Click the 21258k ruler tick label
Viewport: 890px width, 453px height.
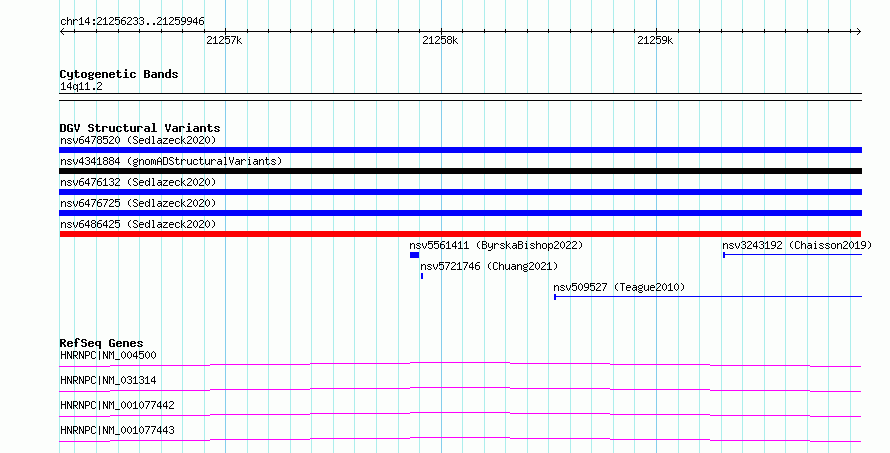[x=440, y=40]
